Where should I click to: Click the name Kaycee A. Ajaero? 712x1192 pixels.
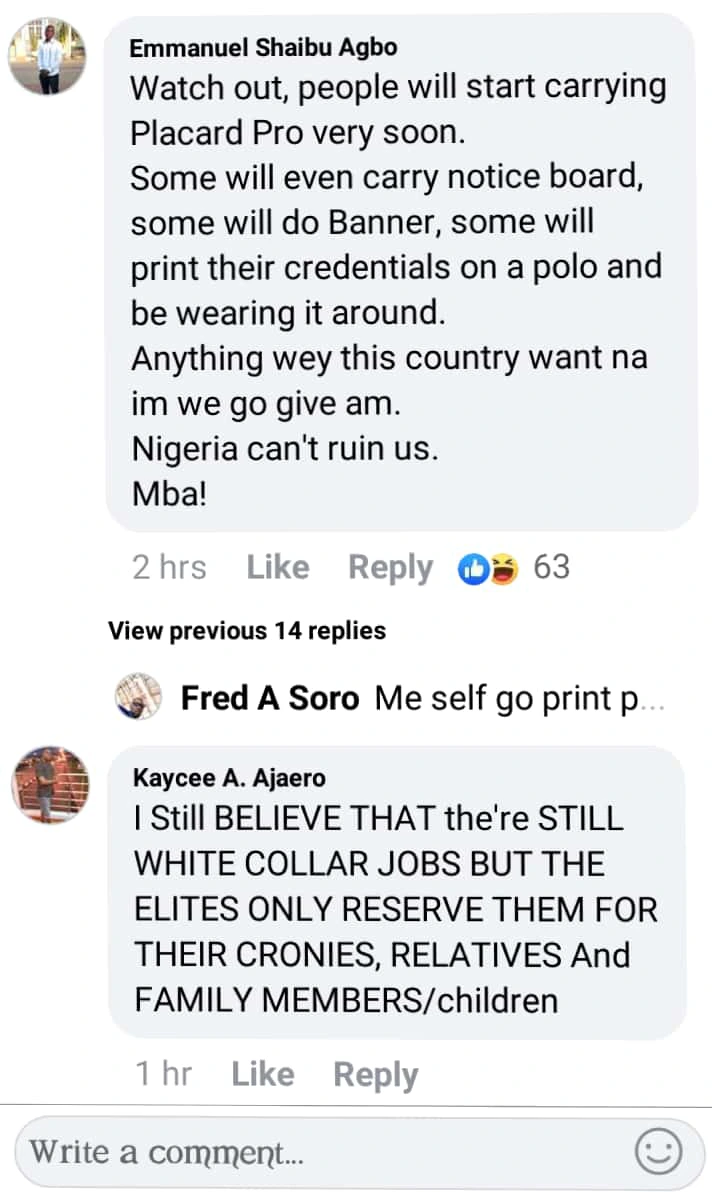tap(228, 778)
